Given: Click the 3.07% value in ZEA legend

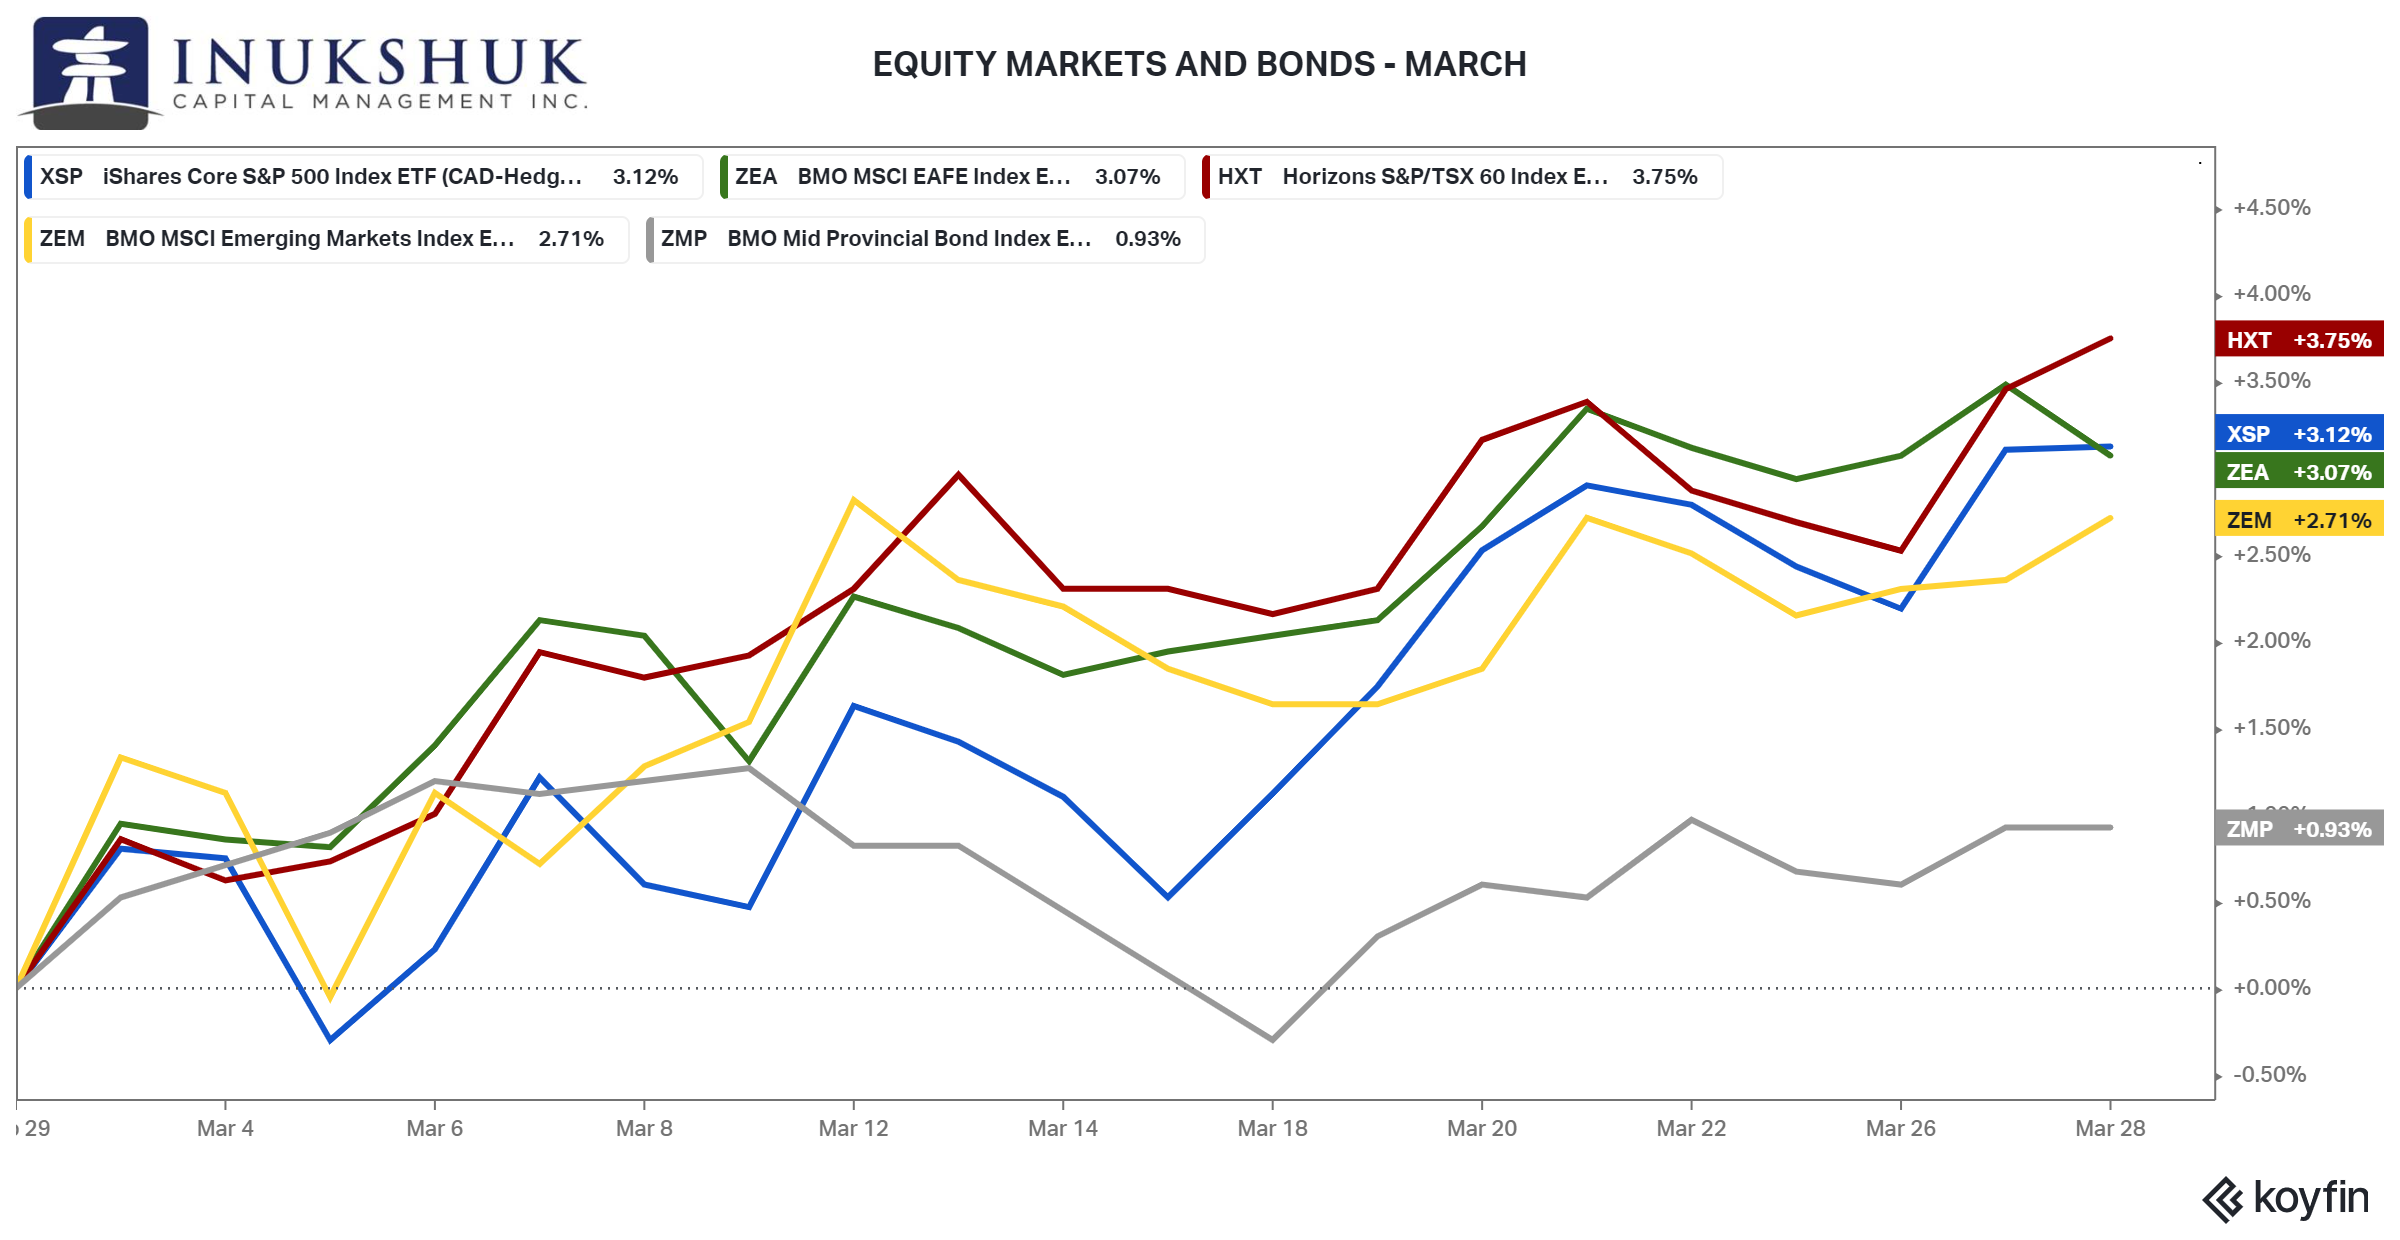Looking at the screenshot, I should pyautogui.click(x=1127, y=177).
